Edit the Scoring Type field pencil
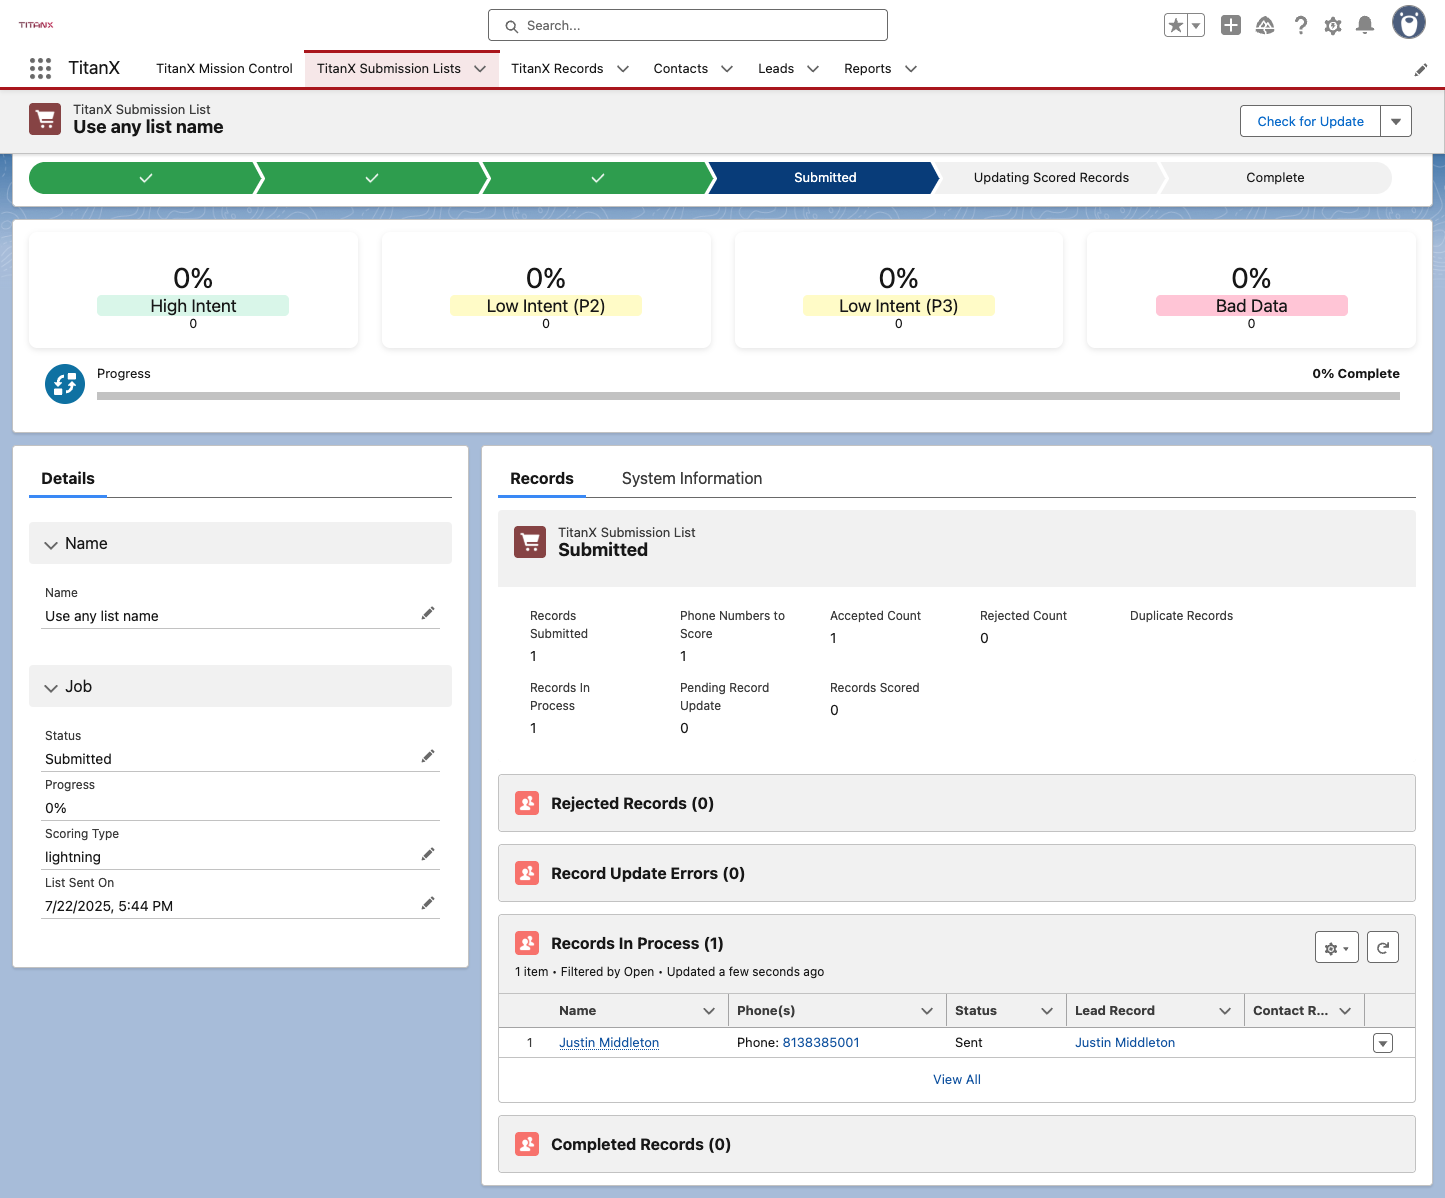Screen dimensions: 1445x1198 point(428,854)
